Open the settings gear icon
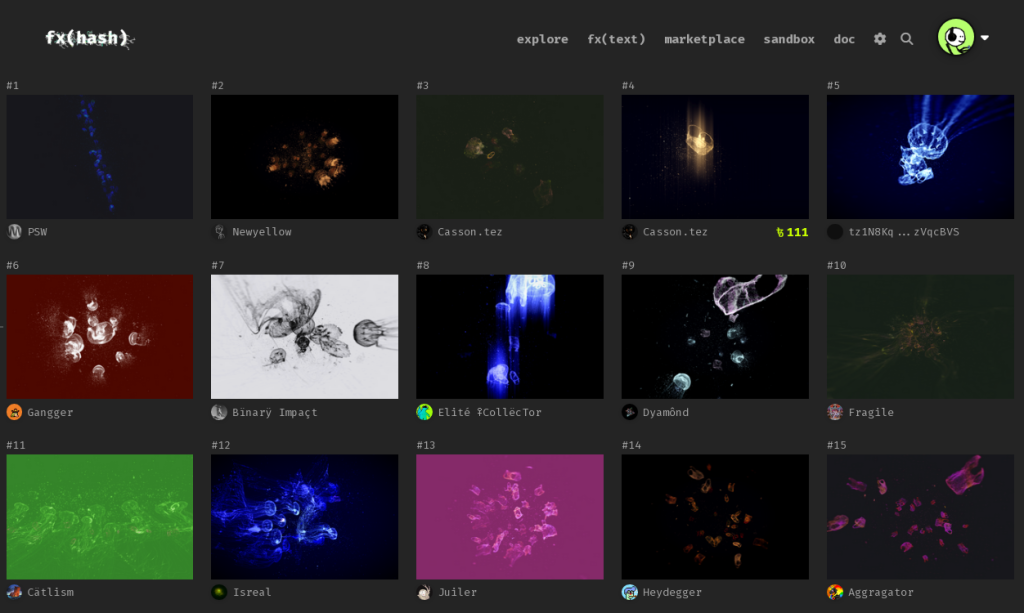The image size is (1024, 613). [x=880, y=39]
